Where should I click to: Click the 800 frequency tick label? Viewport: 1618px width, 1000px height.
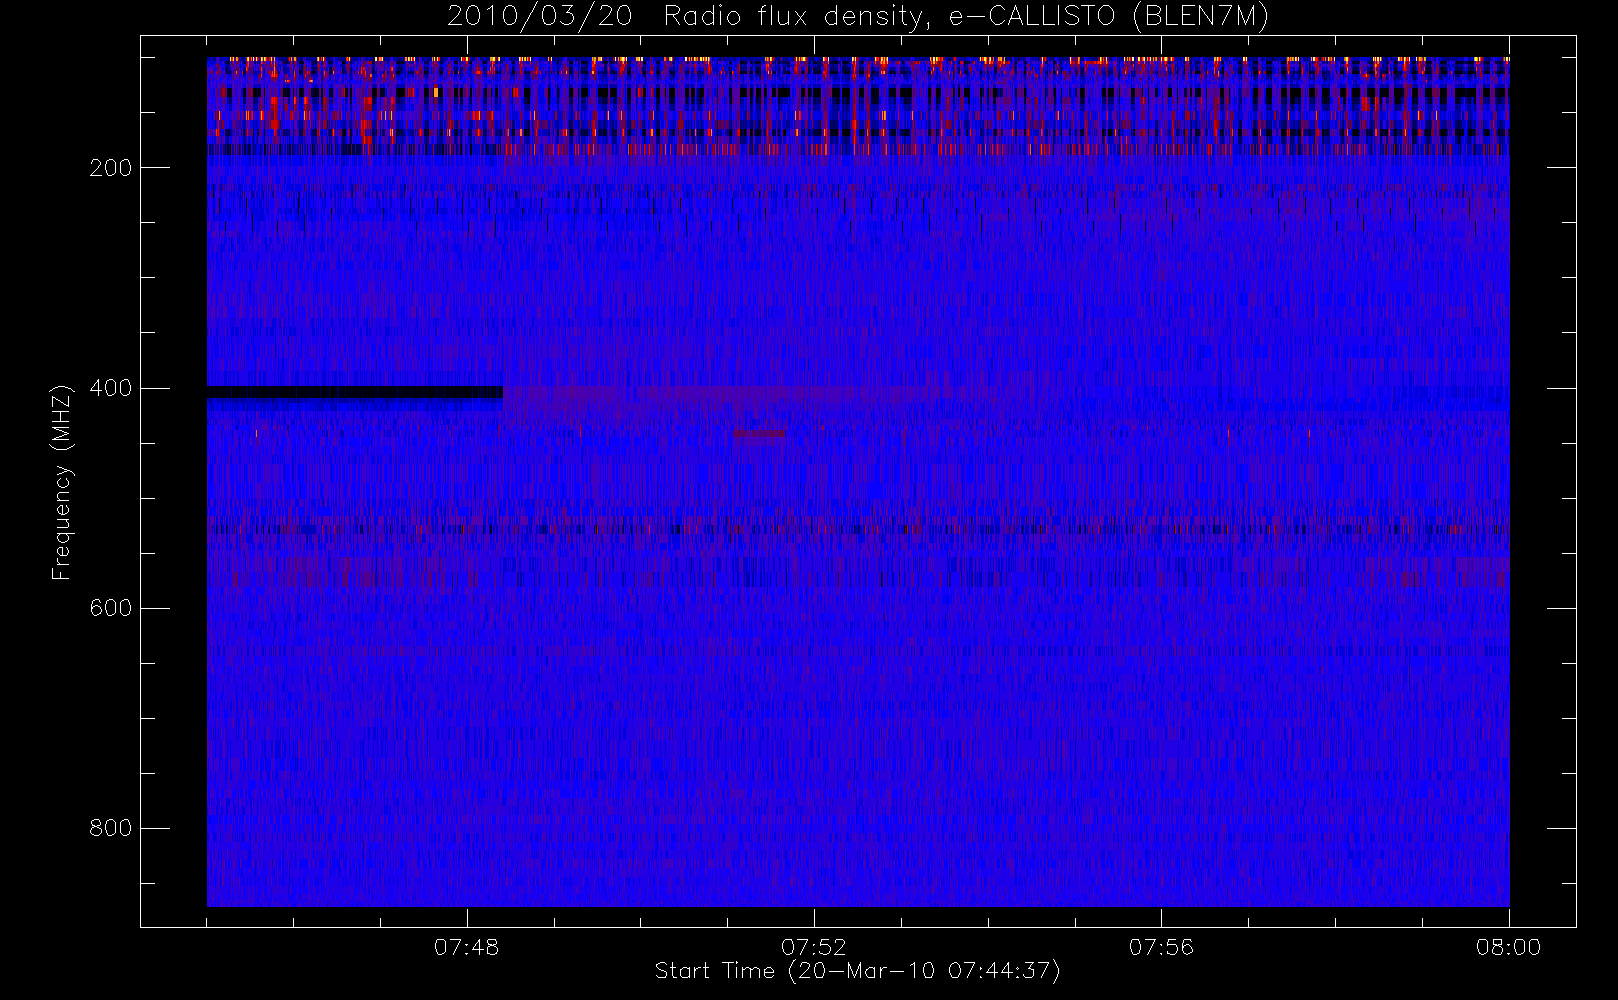coord(110,828)
